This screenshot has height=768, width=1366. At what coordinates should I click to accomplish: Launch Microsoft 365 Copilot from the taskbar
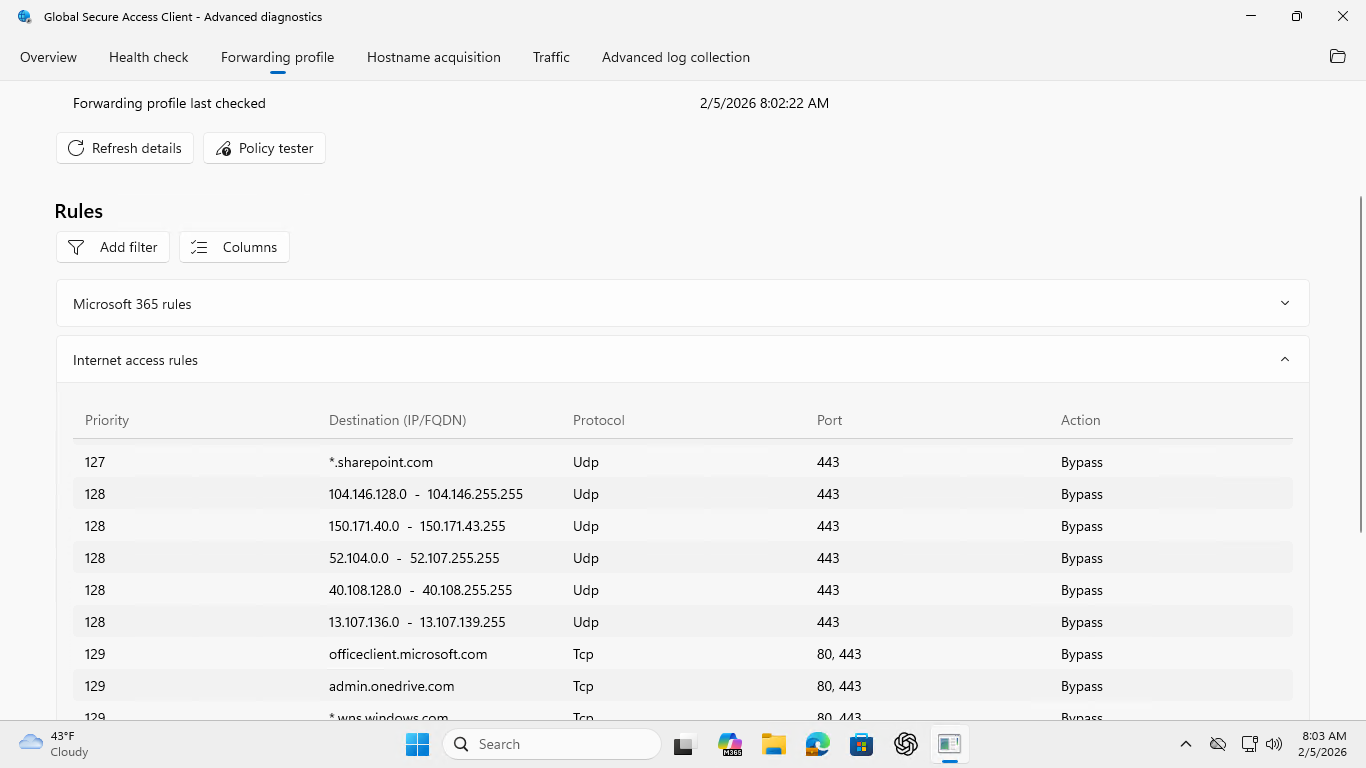click(x=730, y=744)
